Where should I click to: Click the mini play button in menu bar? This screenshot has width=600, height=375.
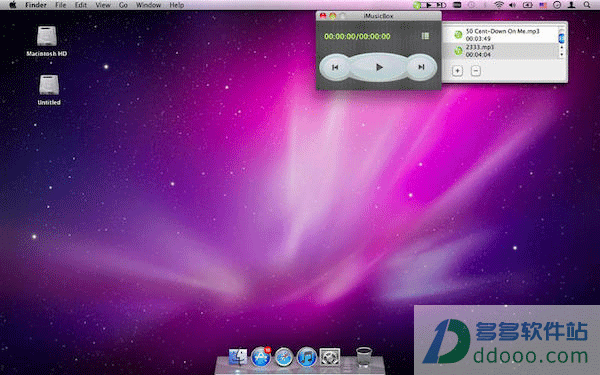(x=429, y=5)
